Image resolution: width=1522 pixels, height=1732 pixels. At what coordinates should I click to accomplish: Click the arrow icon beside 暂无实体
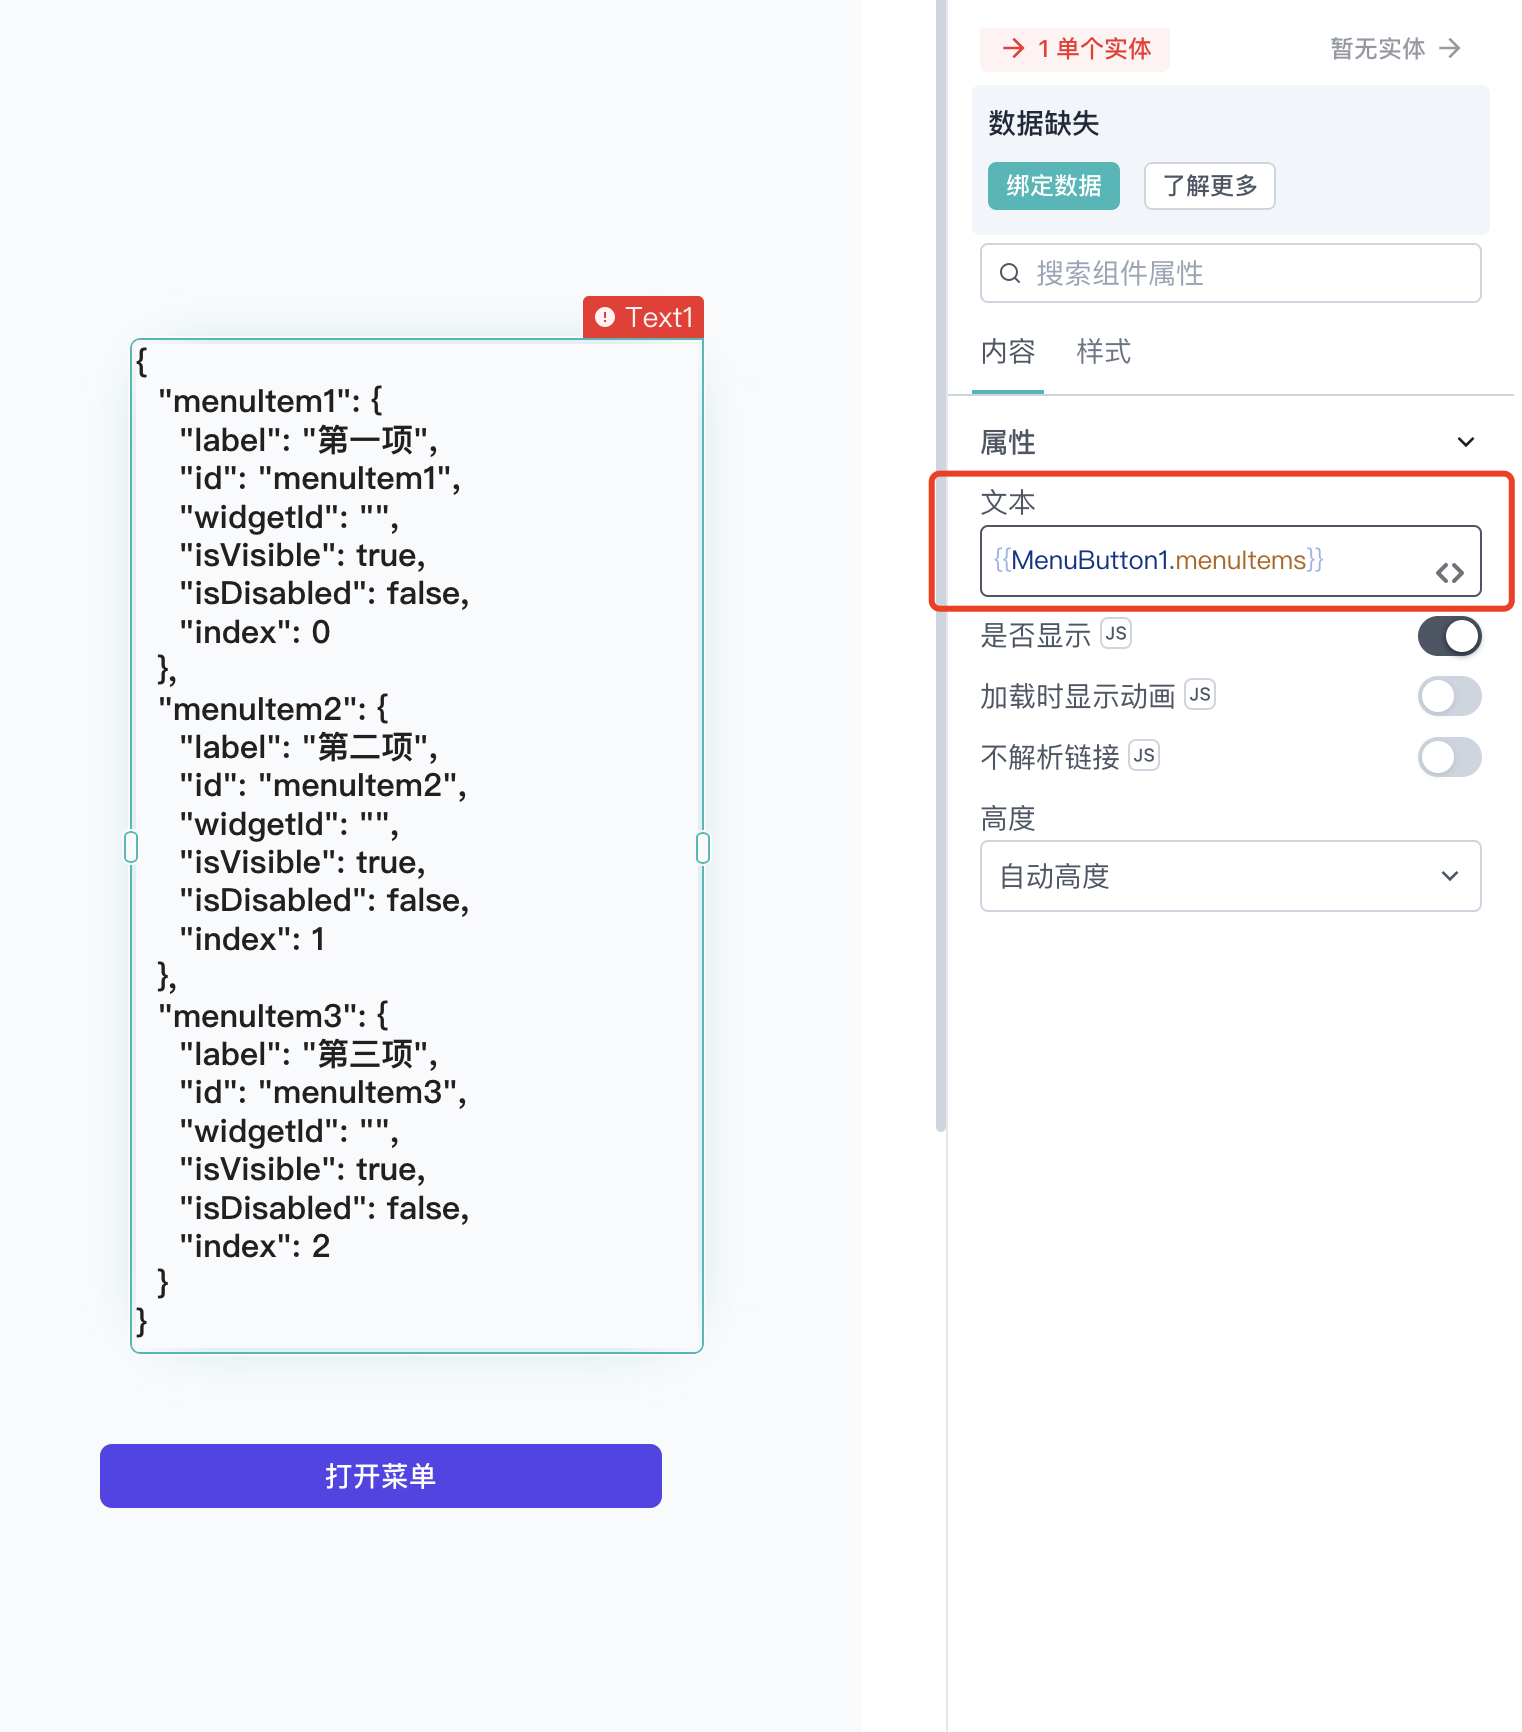1450,48
